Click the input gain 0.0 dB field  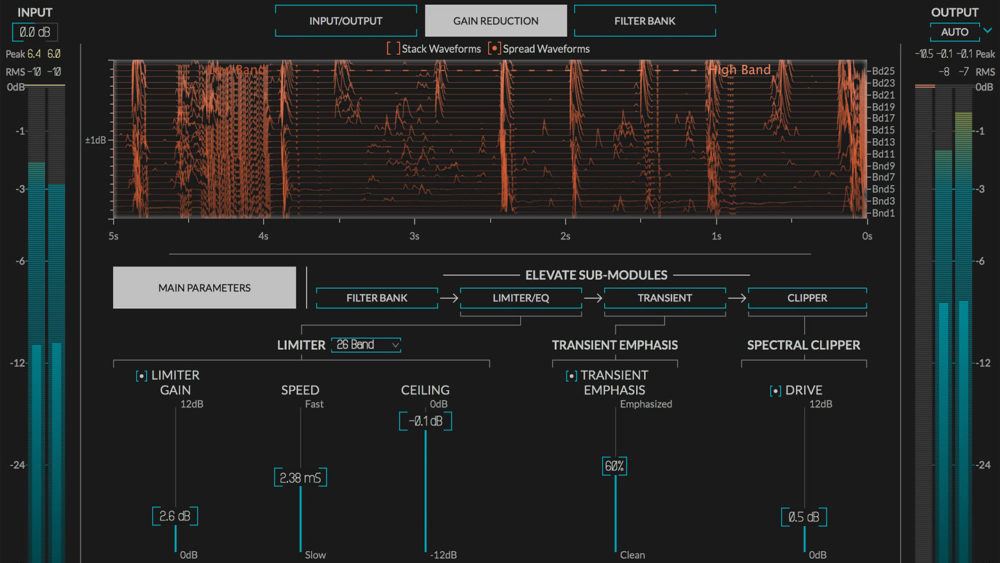point(35,32)
